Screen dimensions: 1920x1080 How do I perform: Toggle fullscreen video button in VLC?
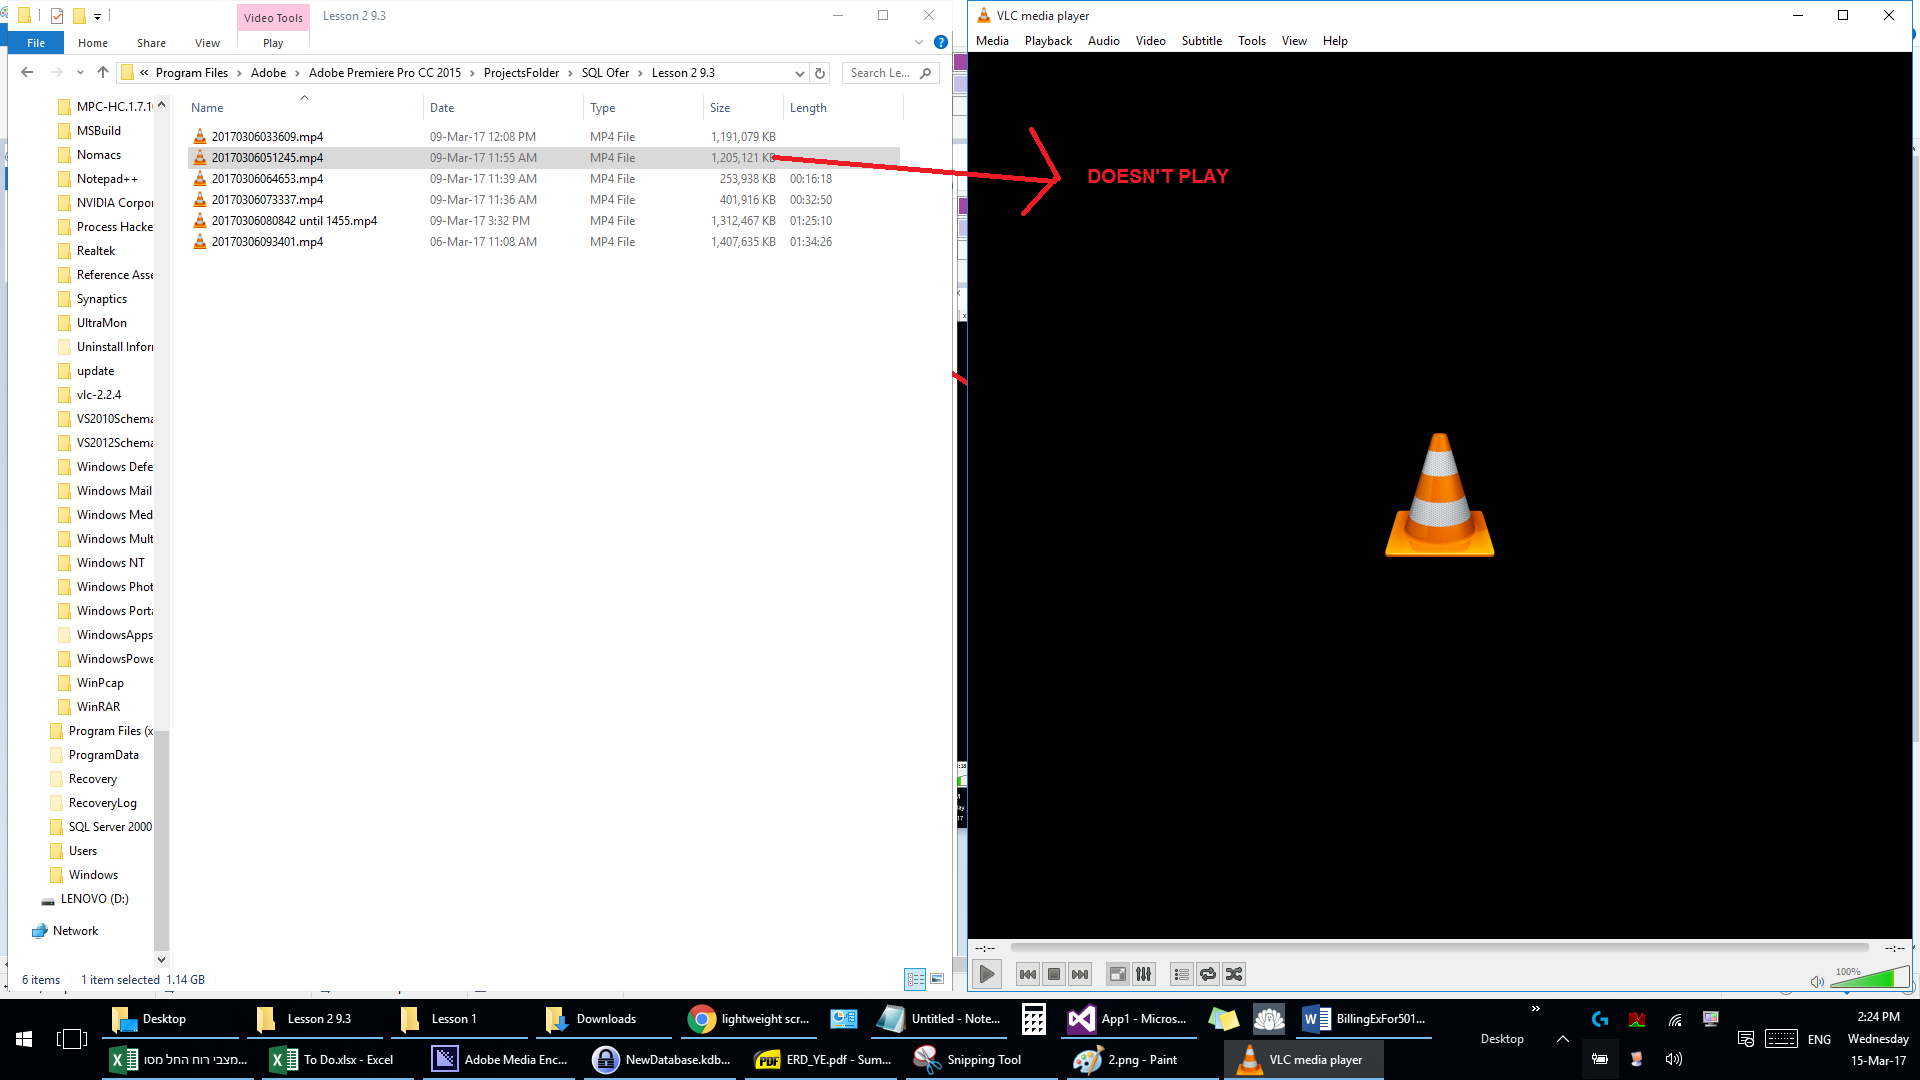click(x=1118, y=974)
